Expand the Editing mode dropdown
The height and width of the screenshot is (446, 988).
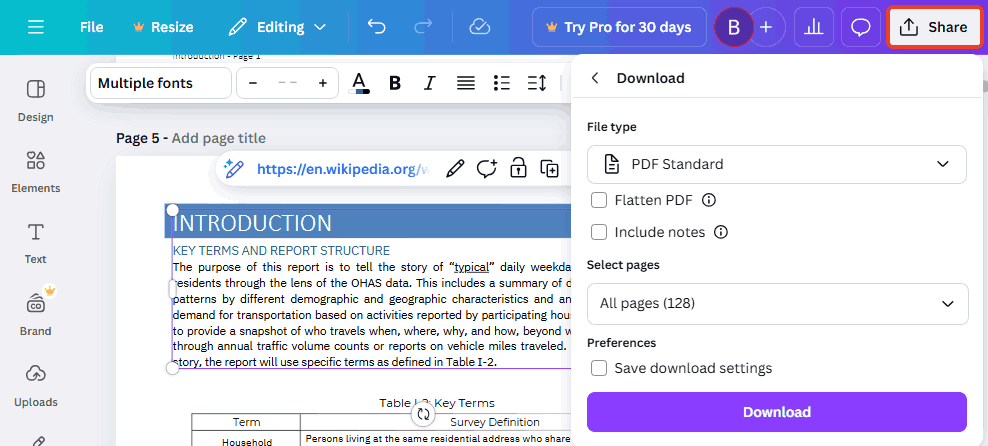[277, 27]
